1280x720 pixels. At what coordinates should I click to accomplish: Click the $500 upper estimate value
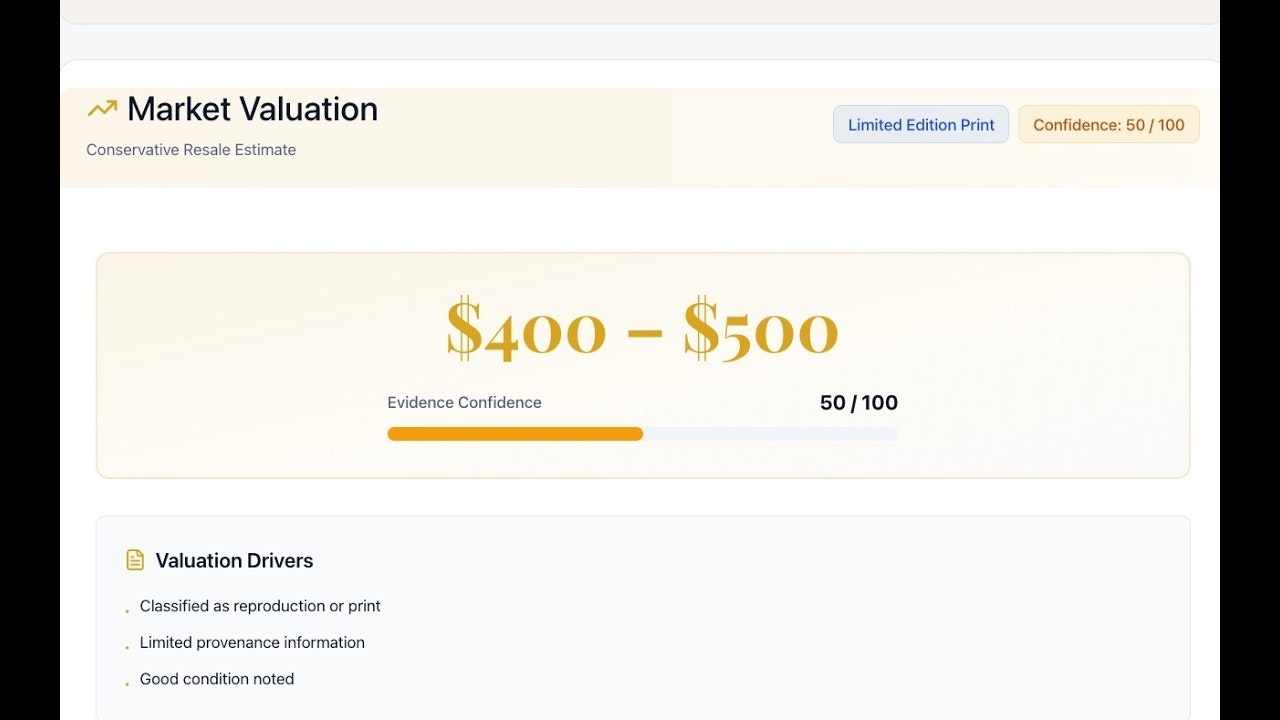coord(760,328)
